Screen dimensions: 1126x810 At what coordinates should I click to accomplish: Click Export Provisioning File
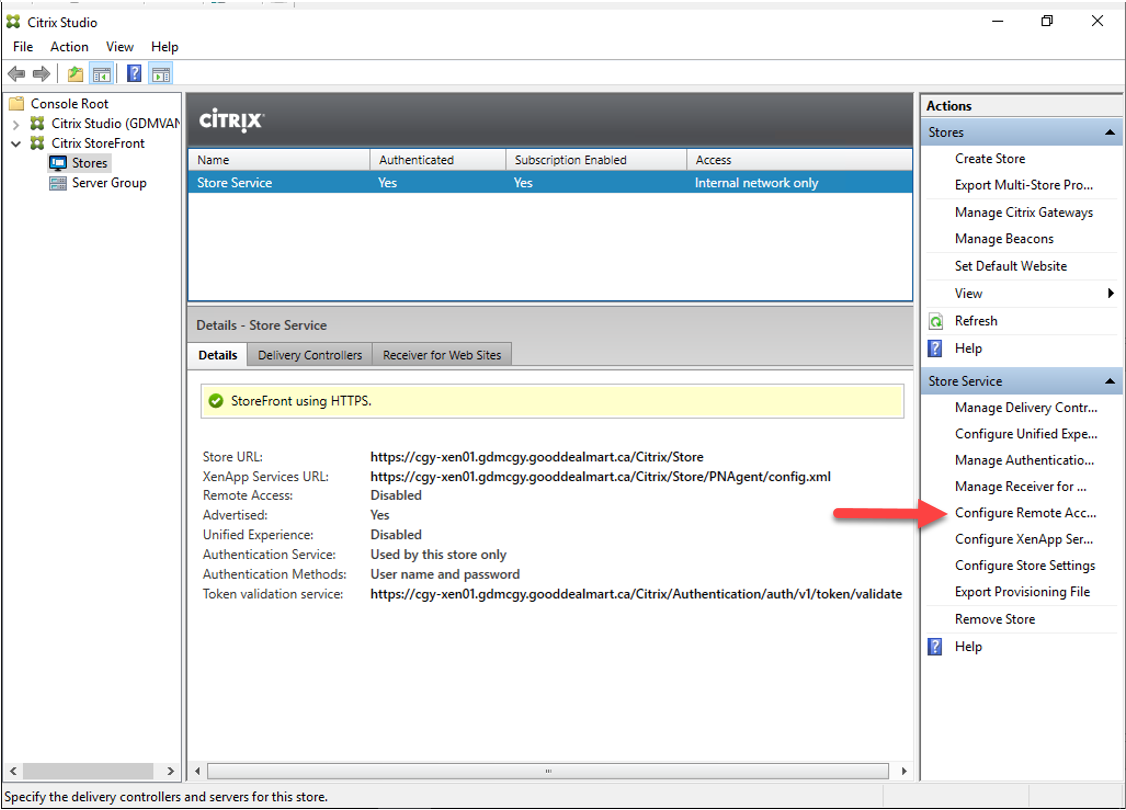click(x=1022, y=592)
